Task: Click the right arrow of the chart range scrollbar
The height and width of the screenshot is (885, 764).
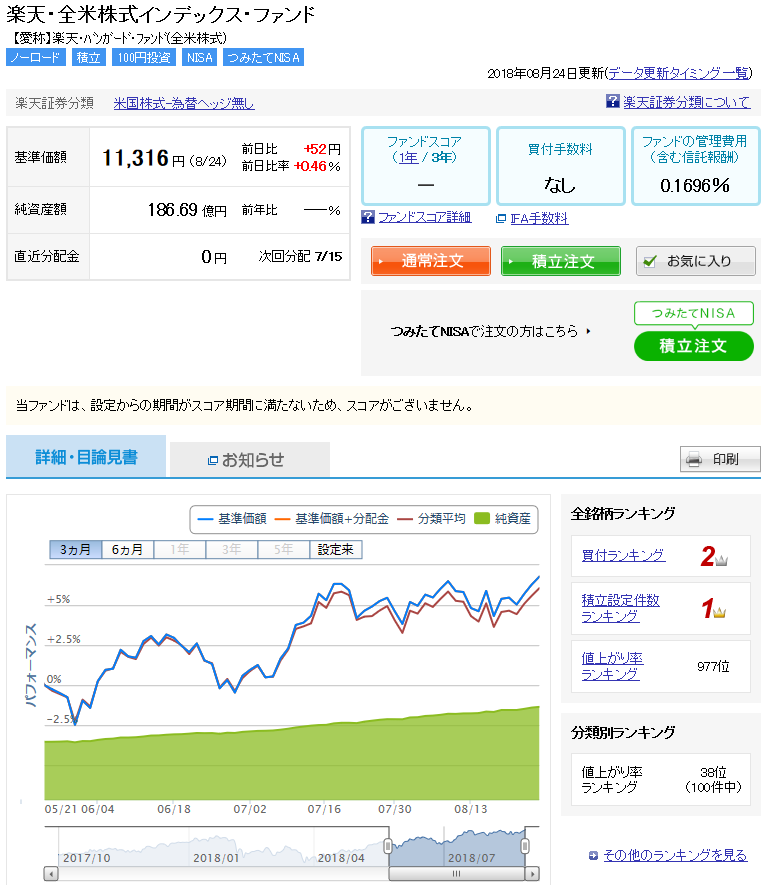Action: [532, 874]
